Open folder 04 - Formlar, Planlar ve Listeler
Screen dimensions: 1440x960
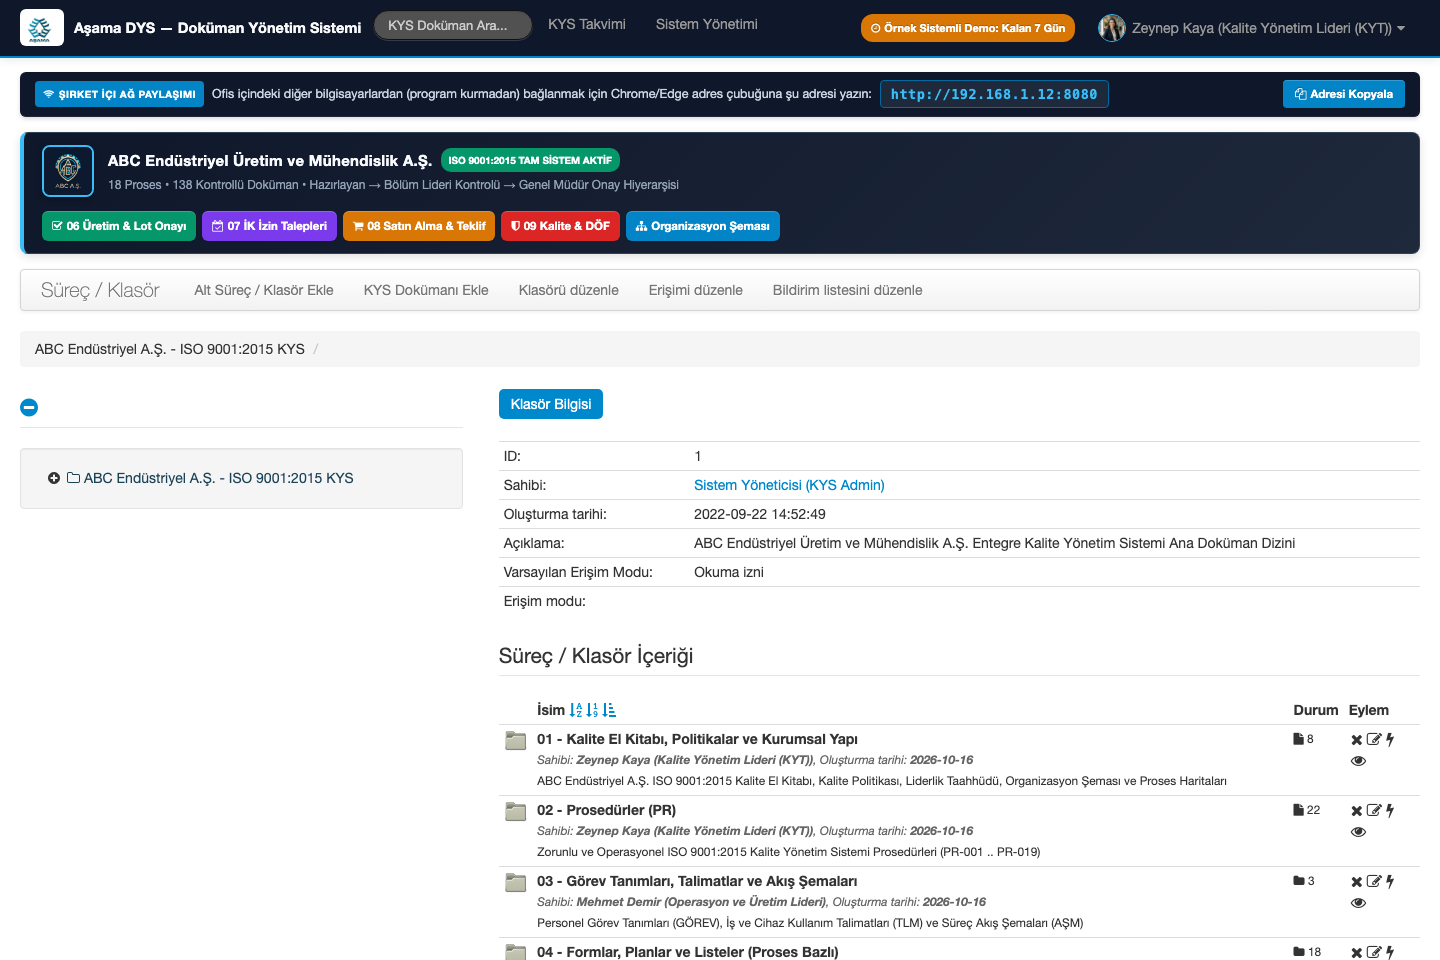coord(687,952)
